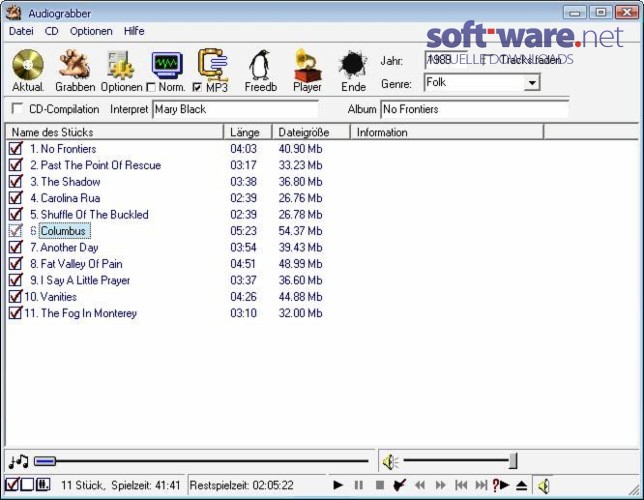The image size is (644, 500).
Task: Click the resize grip in the window corner
Action: click(633, 490)
